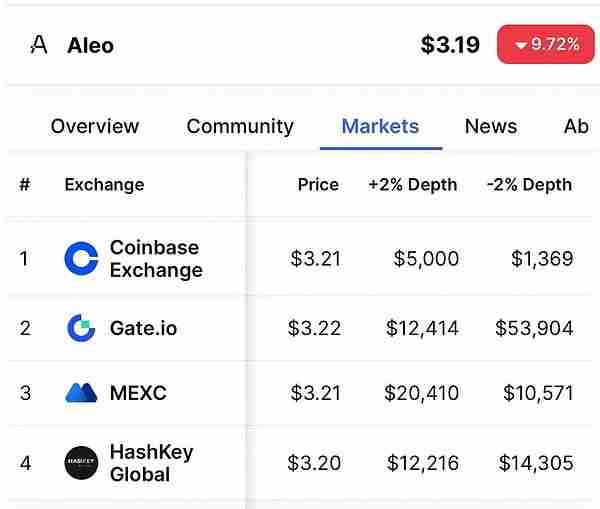Open the HashKey Global name link
The width and height of the screenshot is (600, 509).
[151, 462]
